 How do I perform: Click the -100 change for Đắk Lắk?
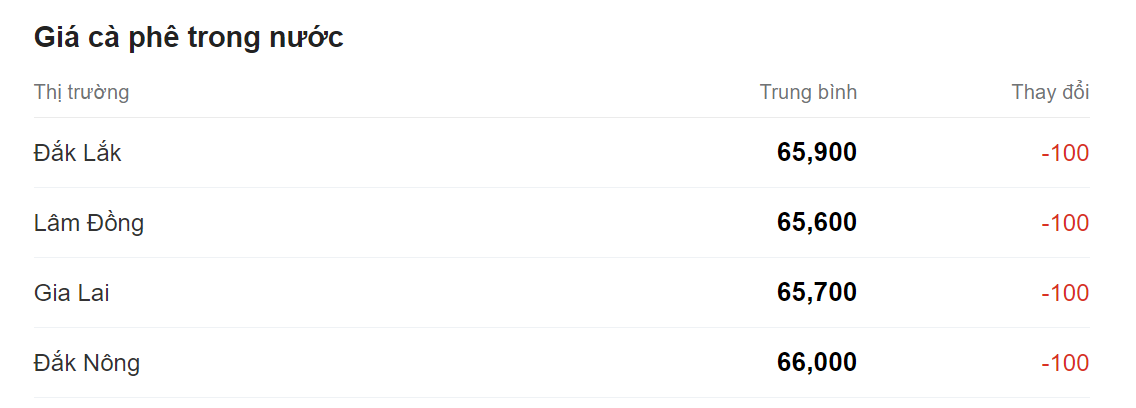pyautogui.click(x=1065, y=153)
